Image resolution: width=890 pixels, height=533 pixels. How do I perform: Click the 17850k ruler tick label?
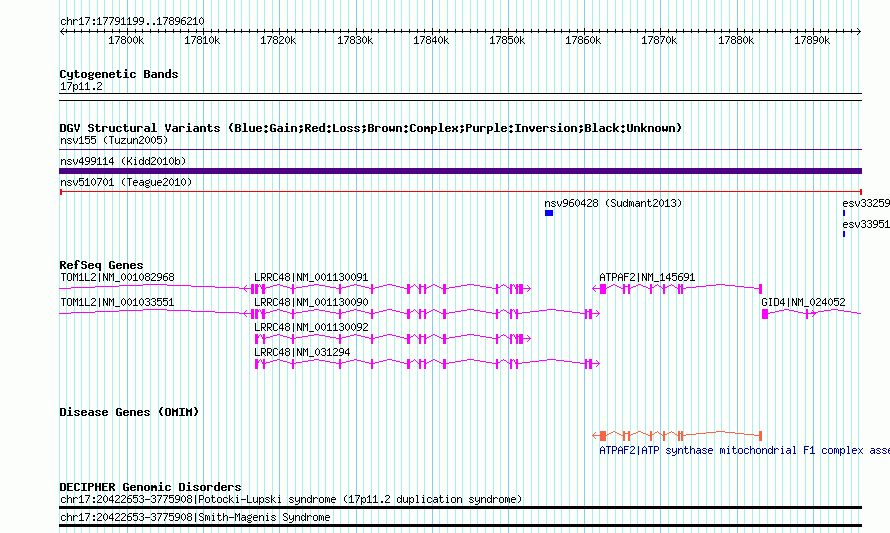click(507, 41)
